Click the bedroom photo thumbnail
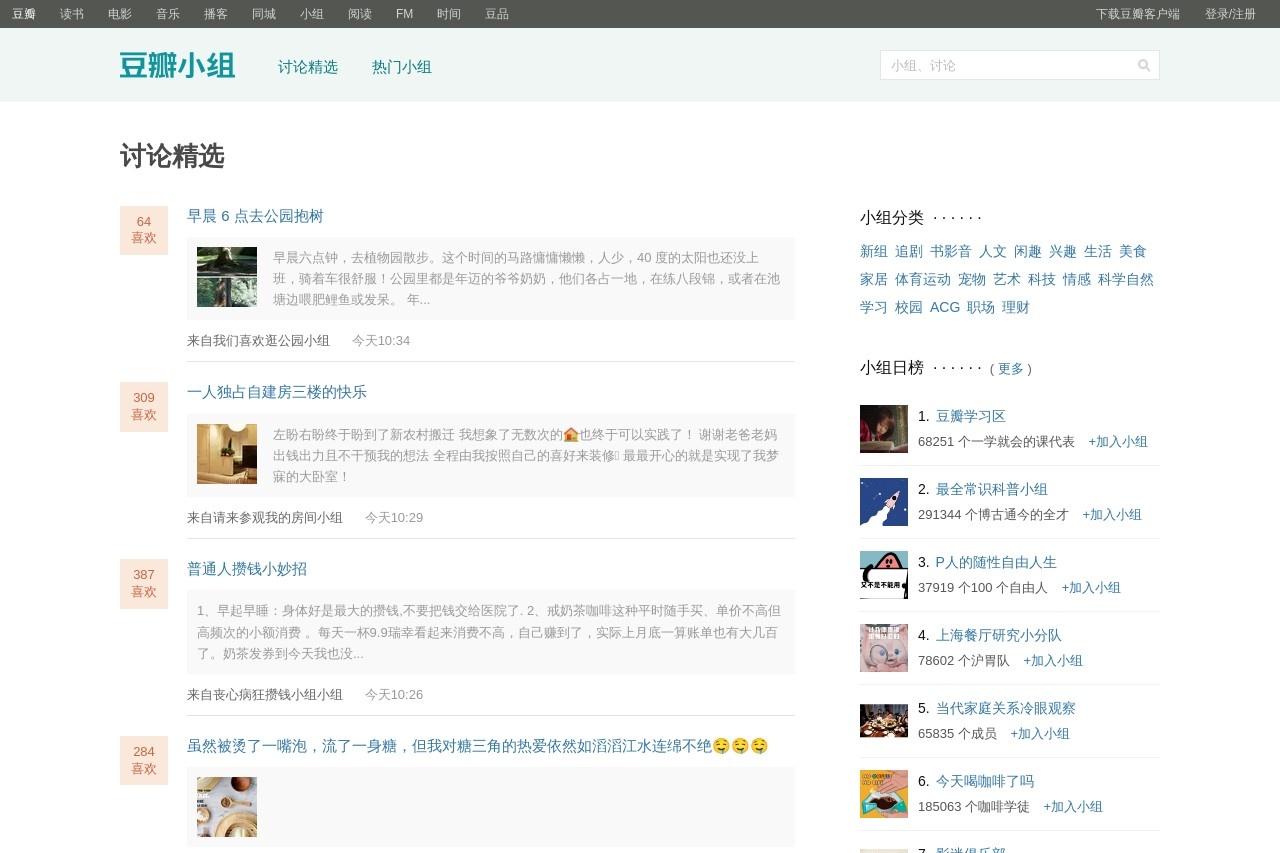Viewport: 1280px width, 853px height. (227, 454)
